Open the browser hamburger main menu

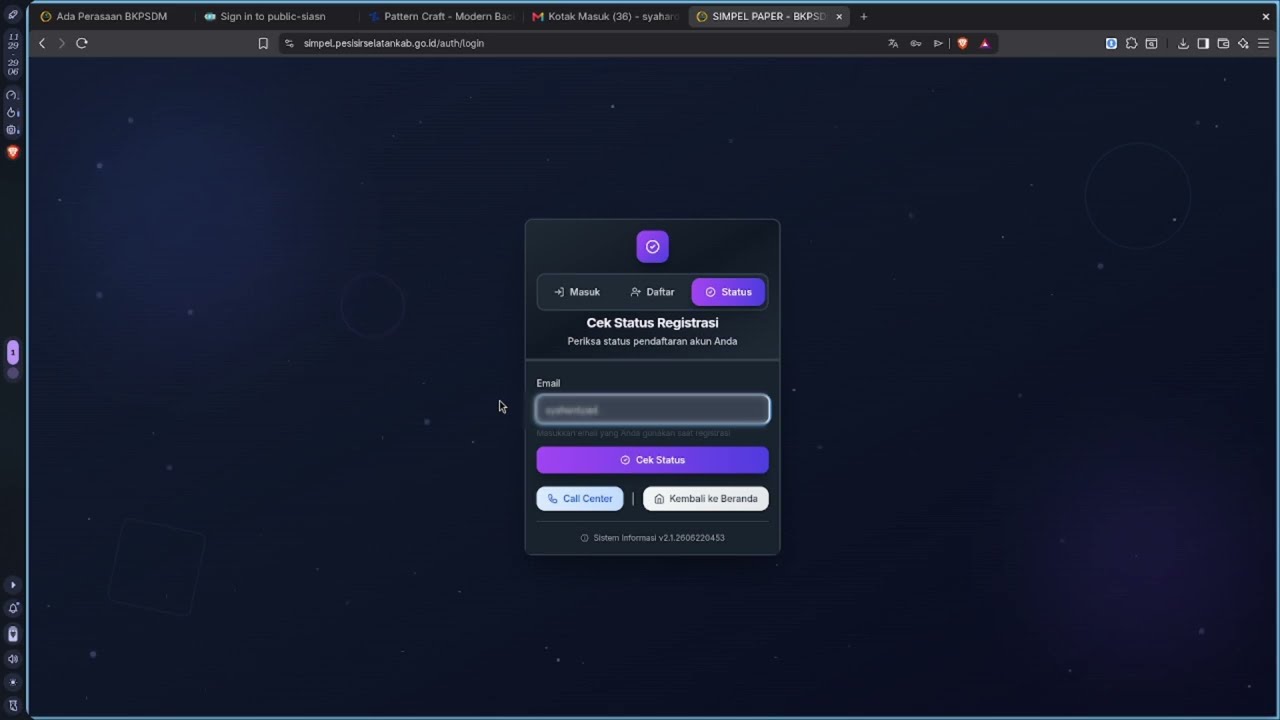point(1263,43)
